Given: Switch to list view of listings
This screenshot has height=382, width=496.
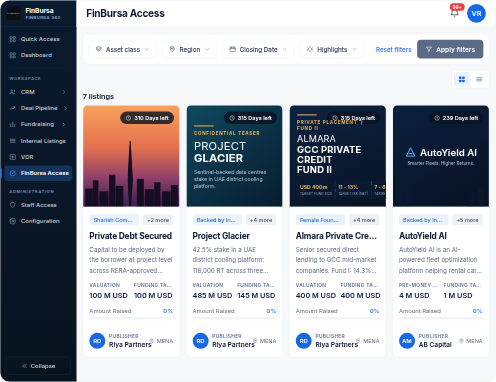Looking at the screenshot, I should tap(479, 79).
